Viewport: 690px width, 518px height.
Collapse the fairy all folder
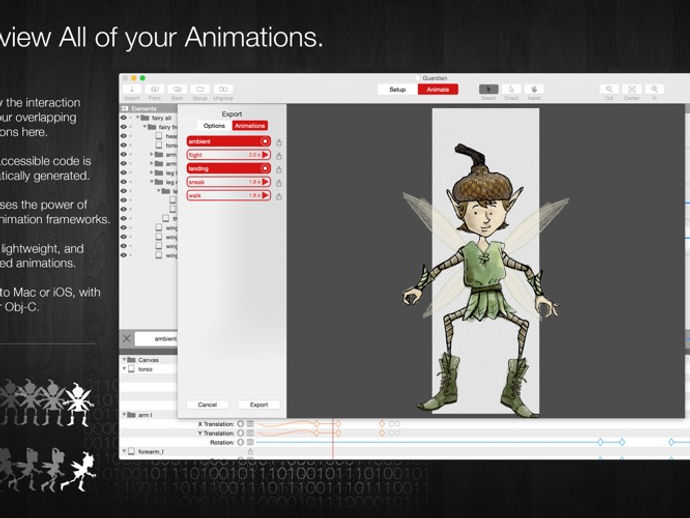point(137,118)
